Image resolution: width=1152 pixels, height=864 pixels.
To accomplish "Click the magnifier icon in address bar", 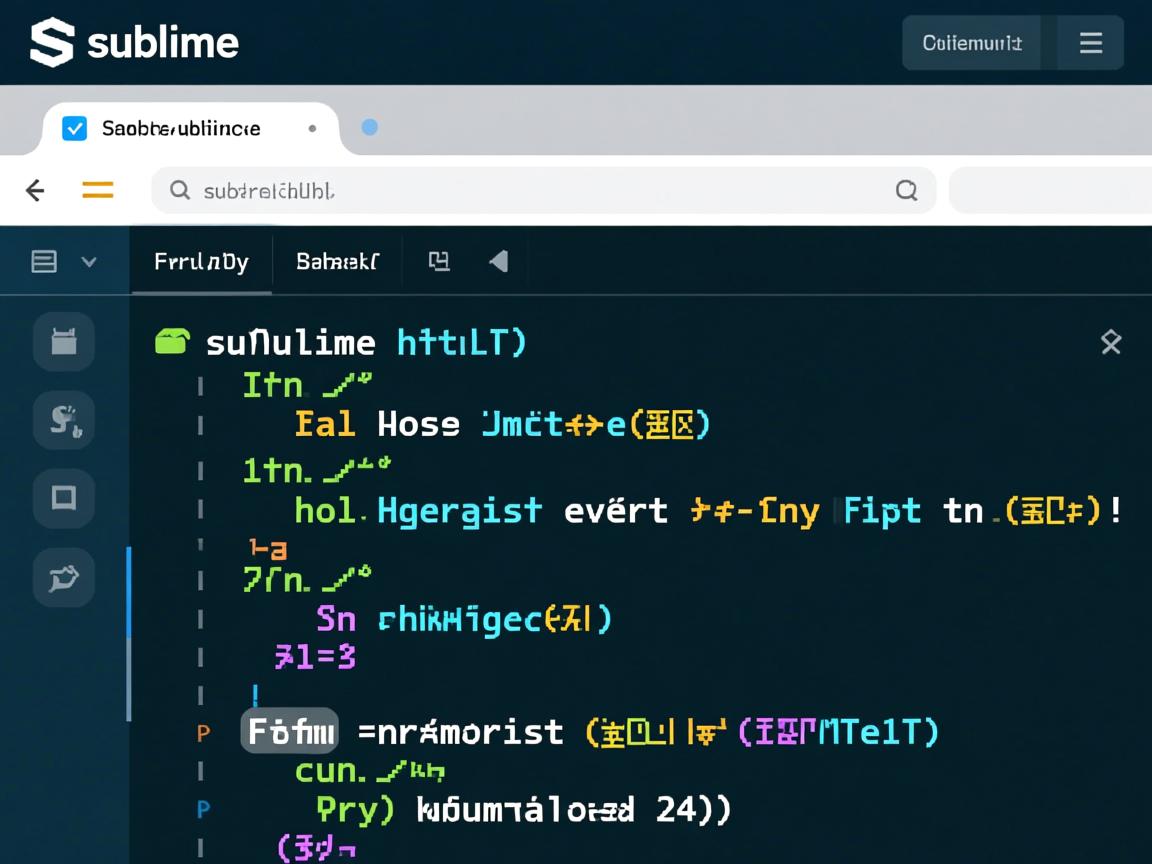I will click(x=180, y=190).
